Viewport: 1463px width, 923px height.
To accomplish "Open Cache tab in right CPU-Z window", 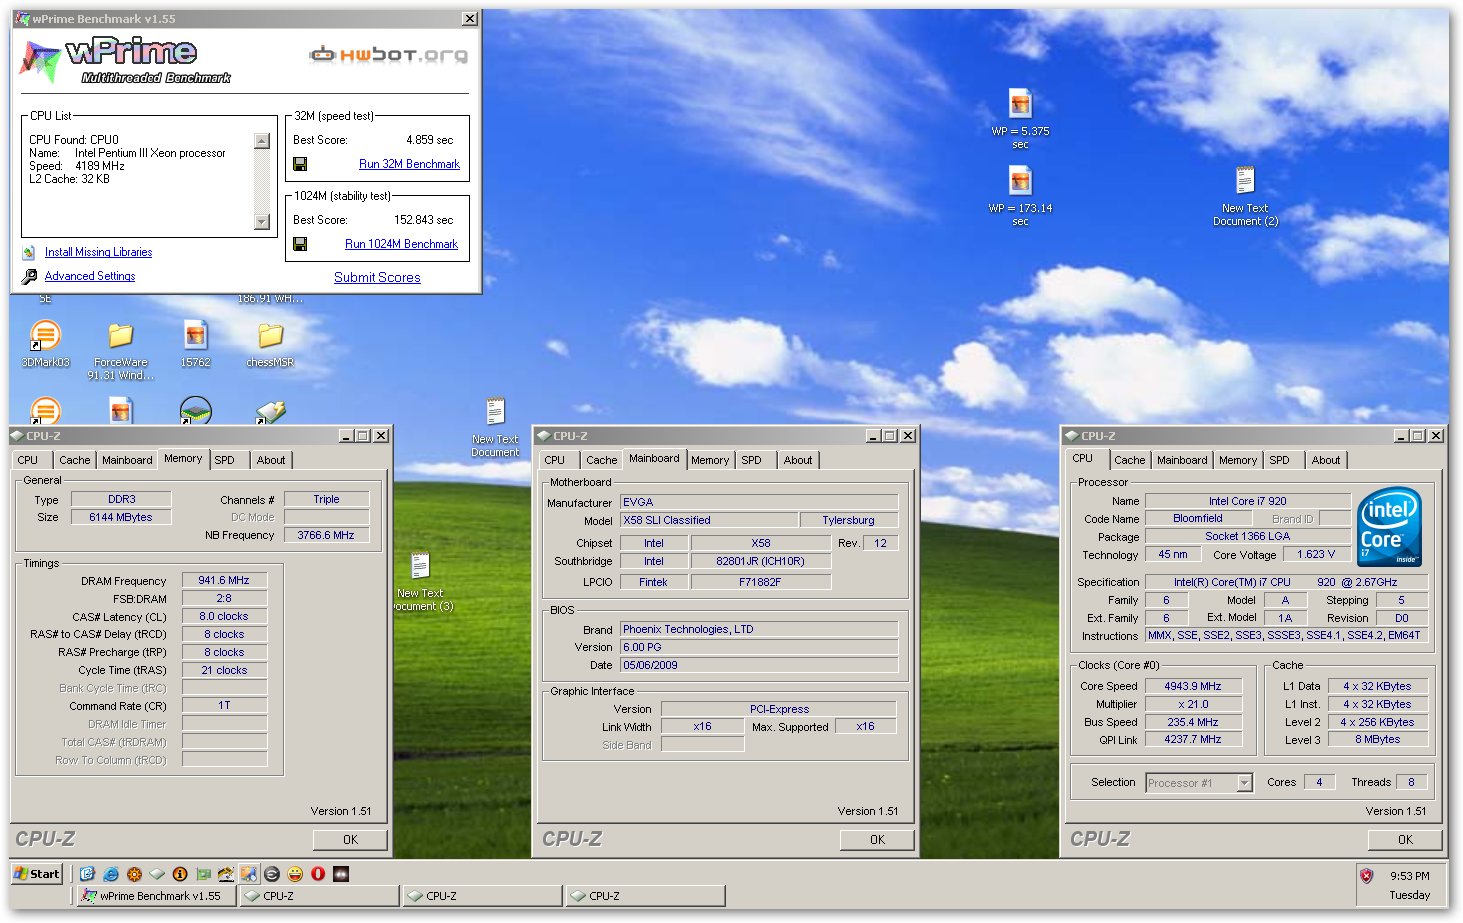I will click(x=1130, y=460).
